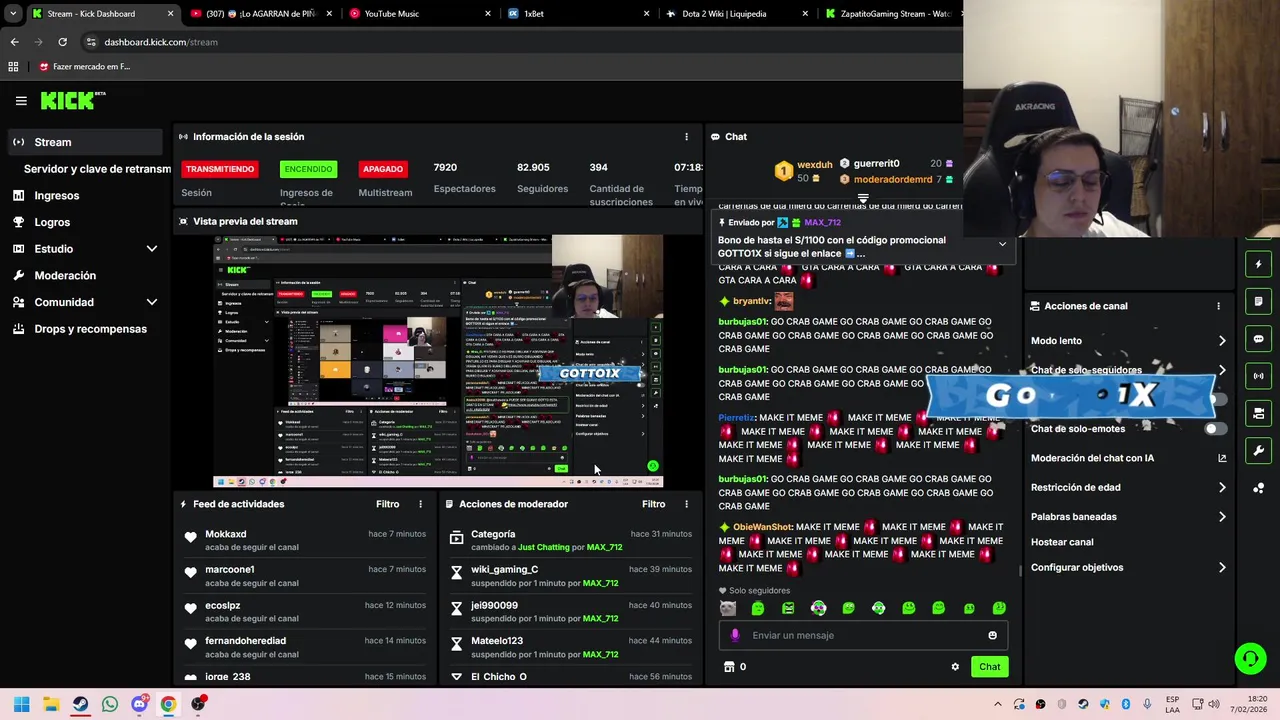Image resolution: width=1280 pixels, height=720 pixels.
Task: Click the wrench sidebar icon
Action: coord(1258,451)
